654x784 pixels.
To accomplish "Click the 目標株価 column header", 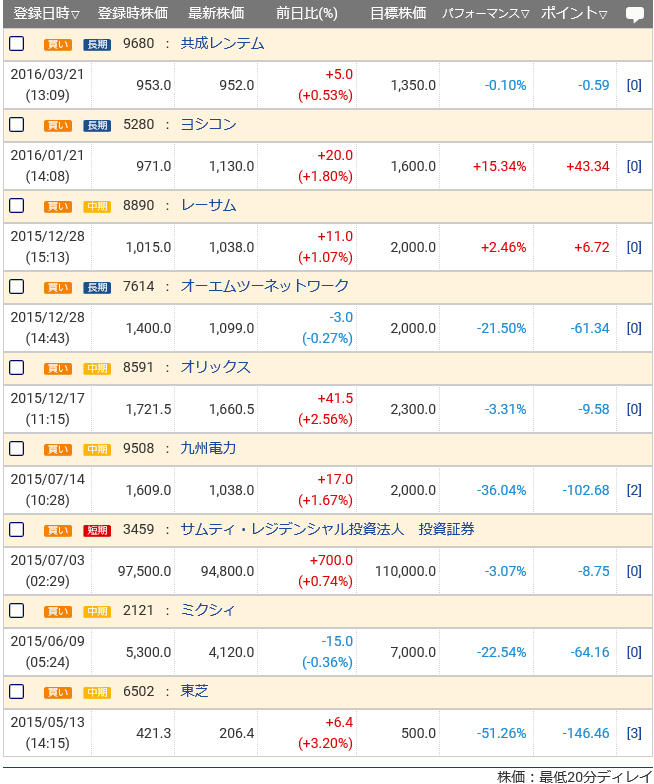I will point(397,14).
